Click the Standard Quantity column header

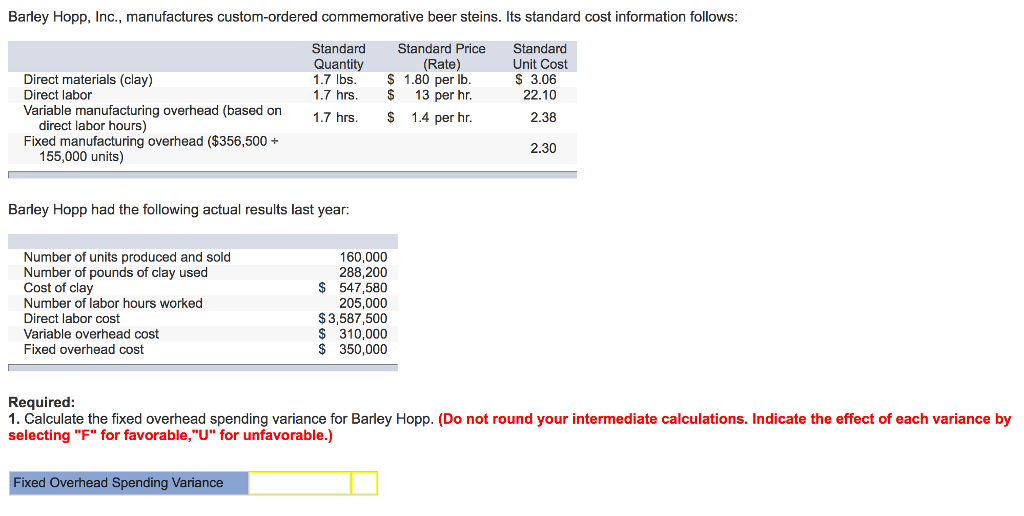coord(338,56)
